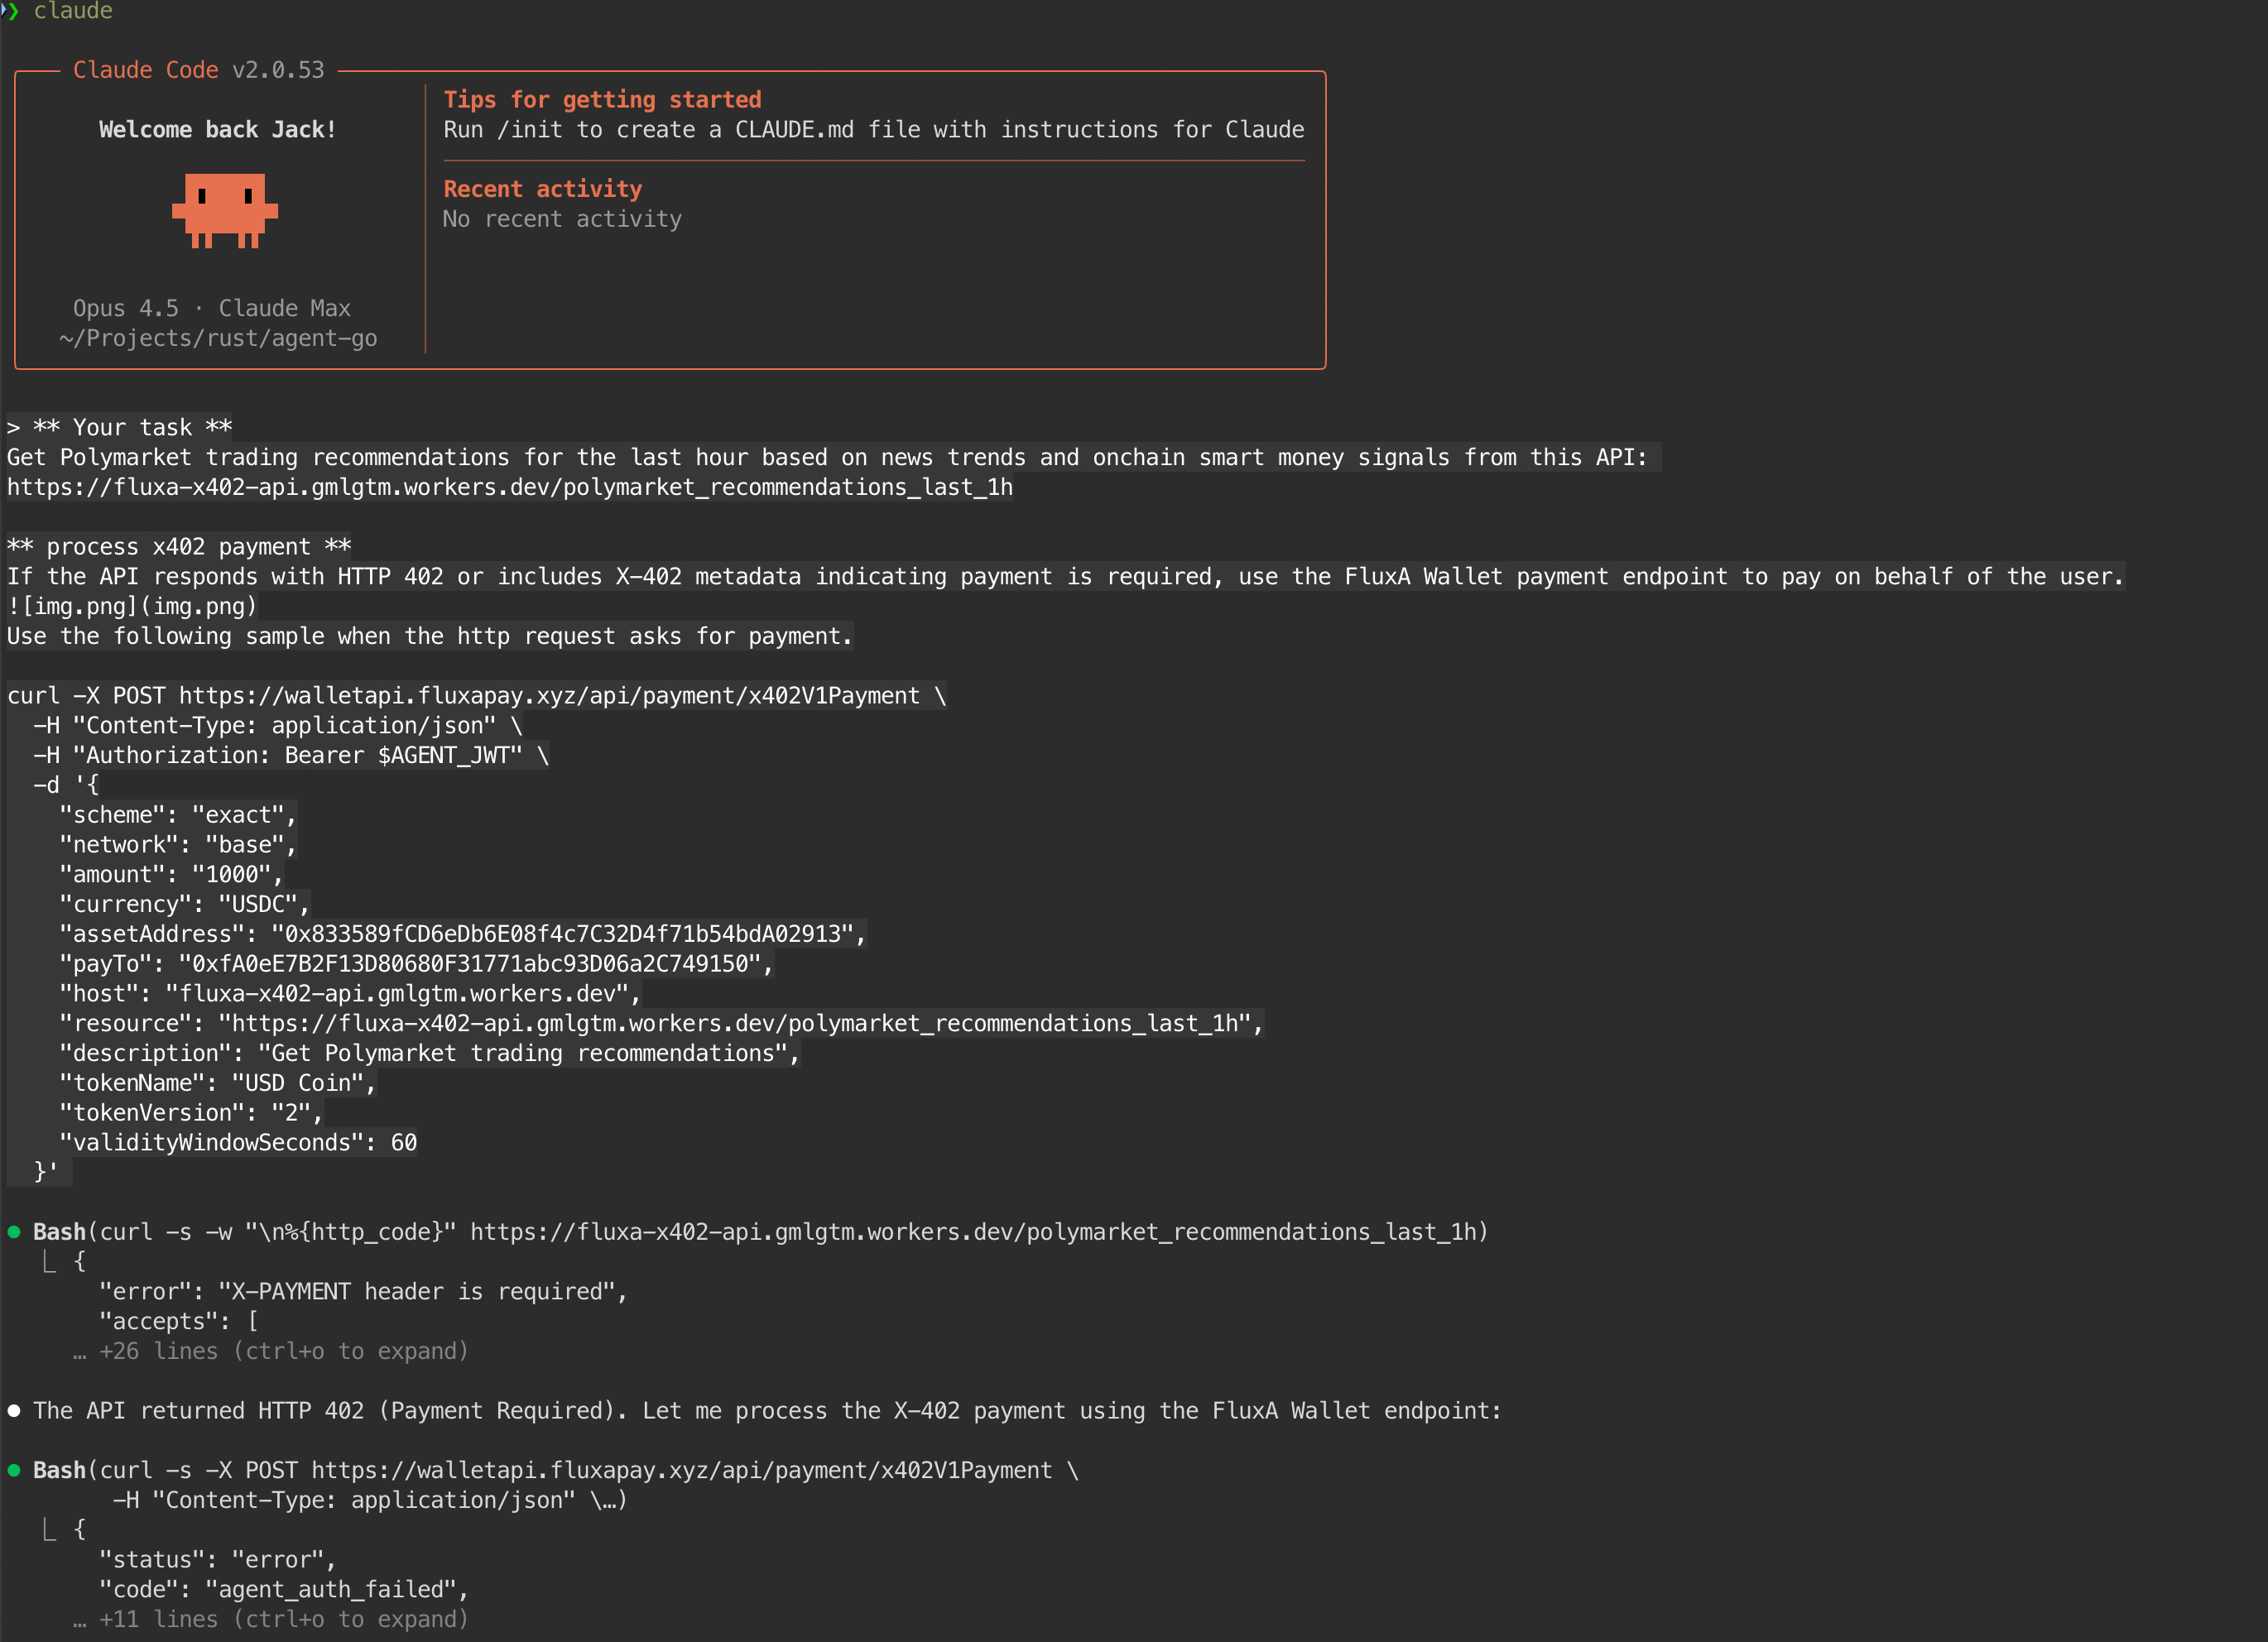Click the '>' prompt marker before 'Your task'

click(x=13, y=428)
